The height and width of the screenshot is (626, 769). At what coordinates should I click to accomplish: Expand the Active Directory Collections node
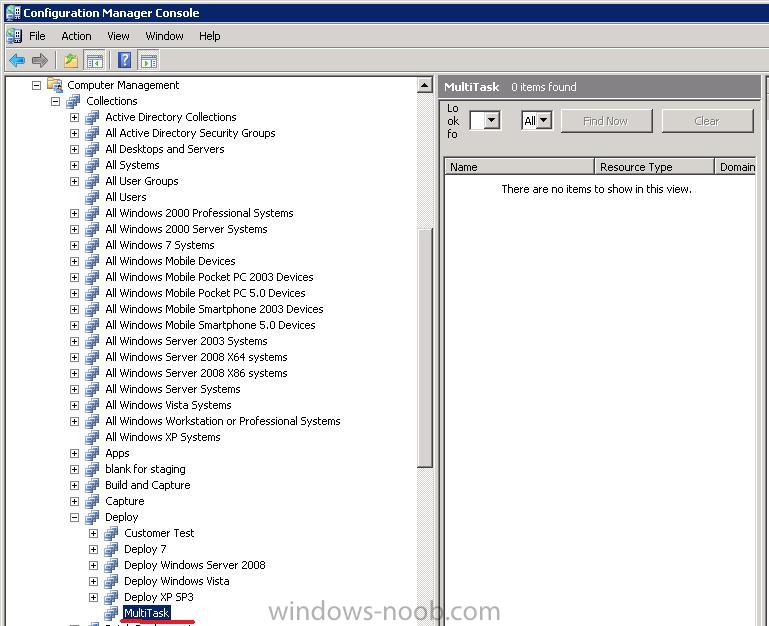pos(75,117)
